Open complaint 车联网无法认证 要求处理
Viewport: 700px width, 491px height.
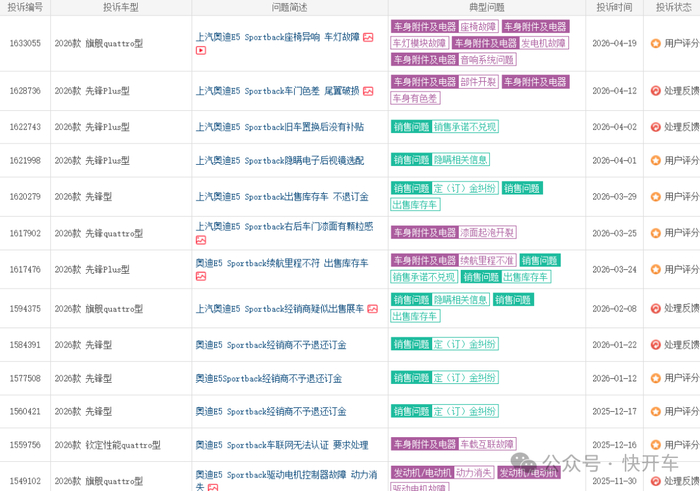pyautogui.click(x=282, y=445)
